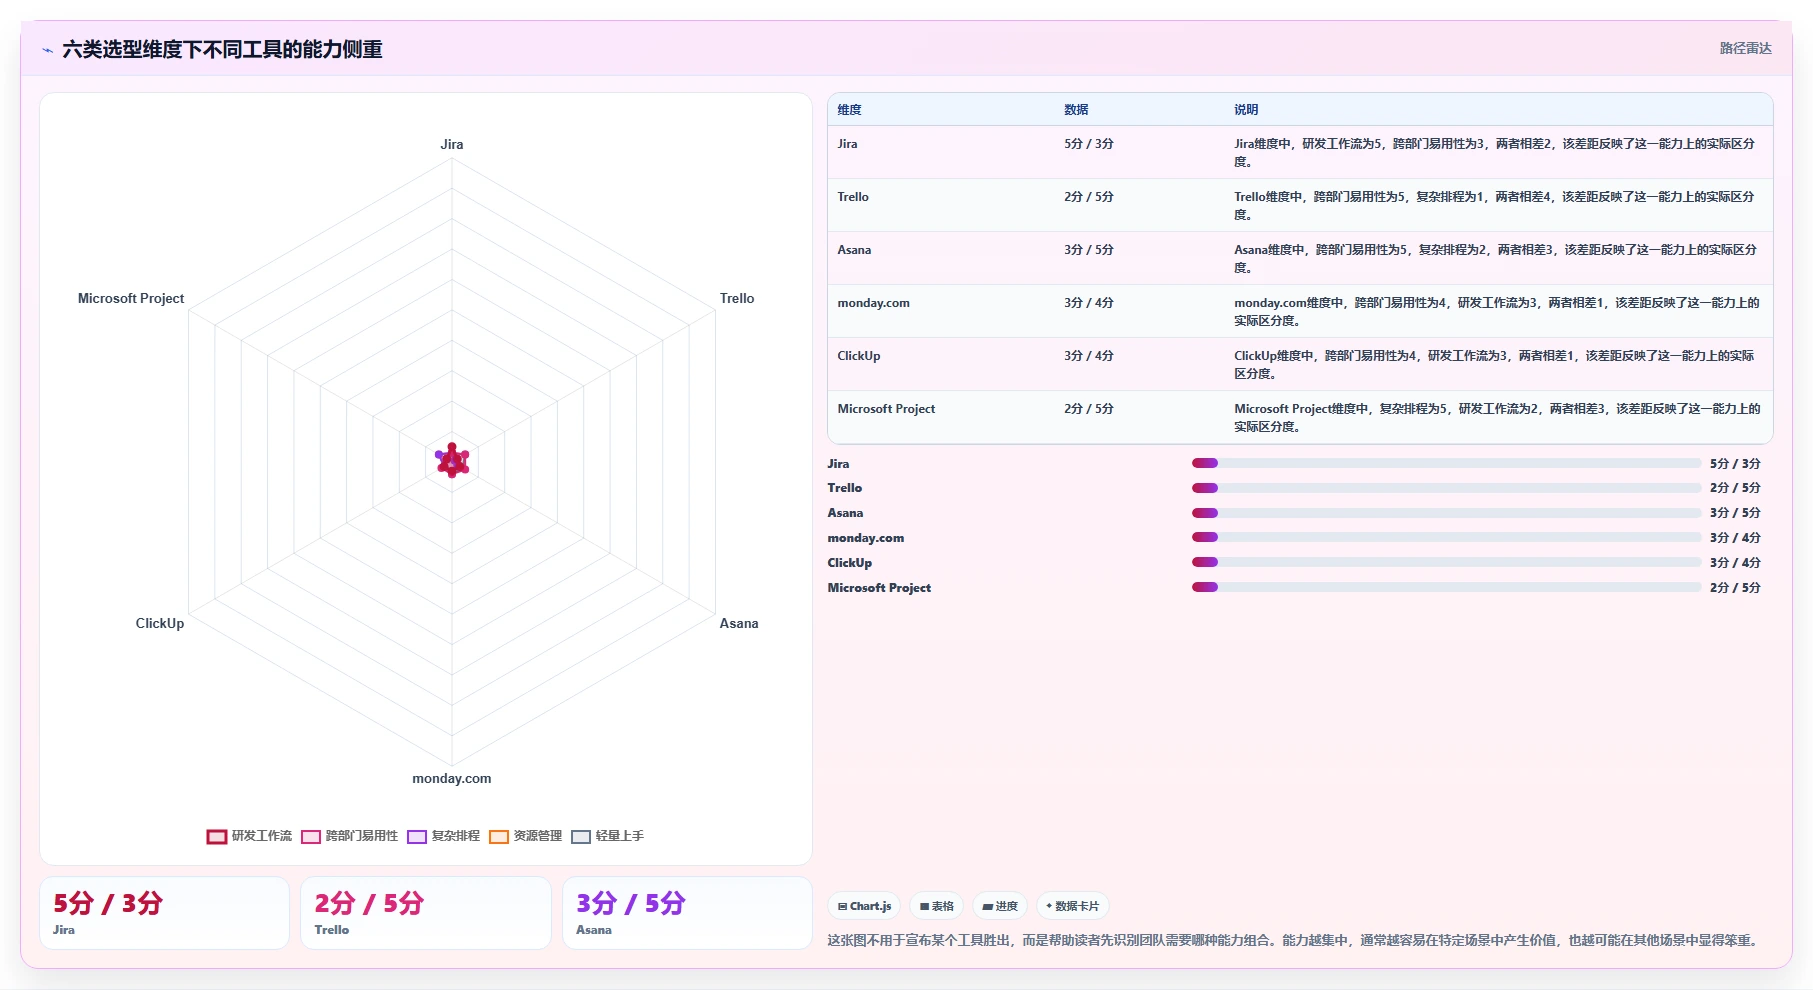Click the Jira description cell in the table
The height and width of the screenshot is (990, 1813).
(1498, 152)
